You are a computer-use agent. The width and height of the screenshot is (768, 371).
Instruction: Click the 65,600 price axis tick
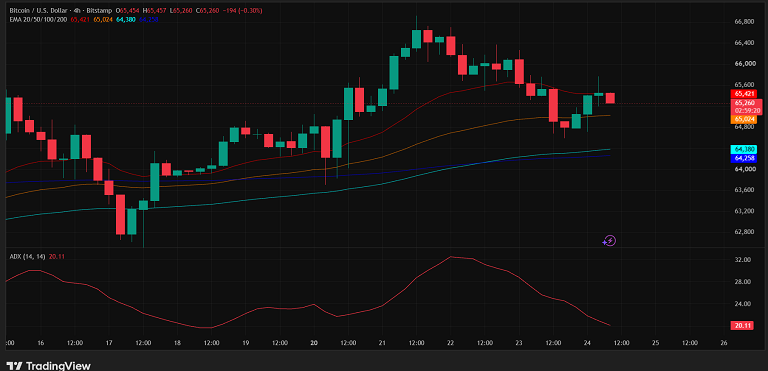(744, 85)
